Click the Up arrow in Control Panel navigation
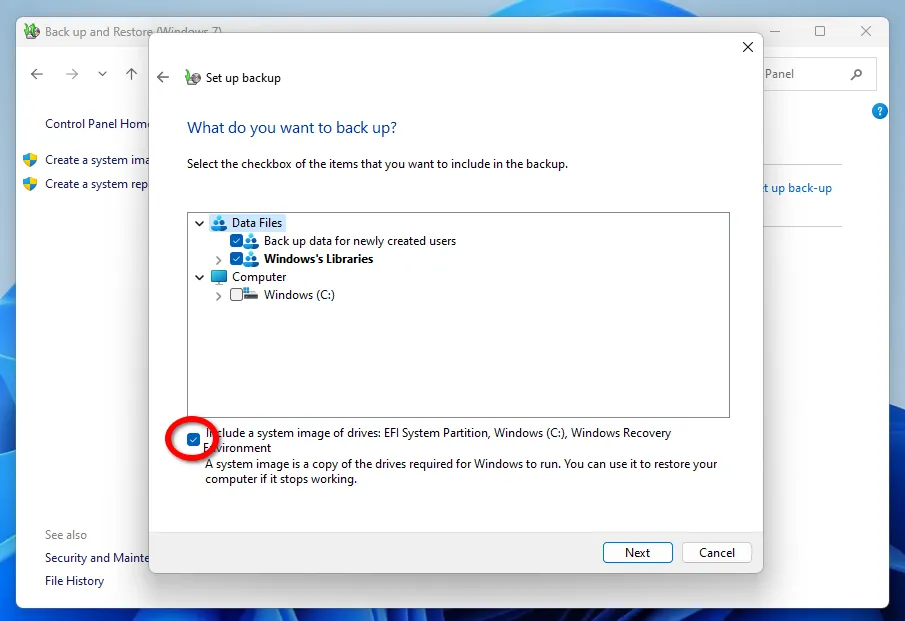 click(x=131, y=74)
